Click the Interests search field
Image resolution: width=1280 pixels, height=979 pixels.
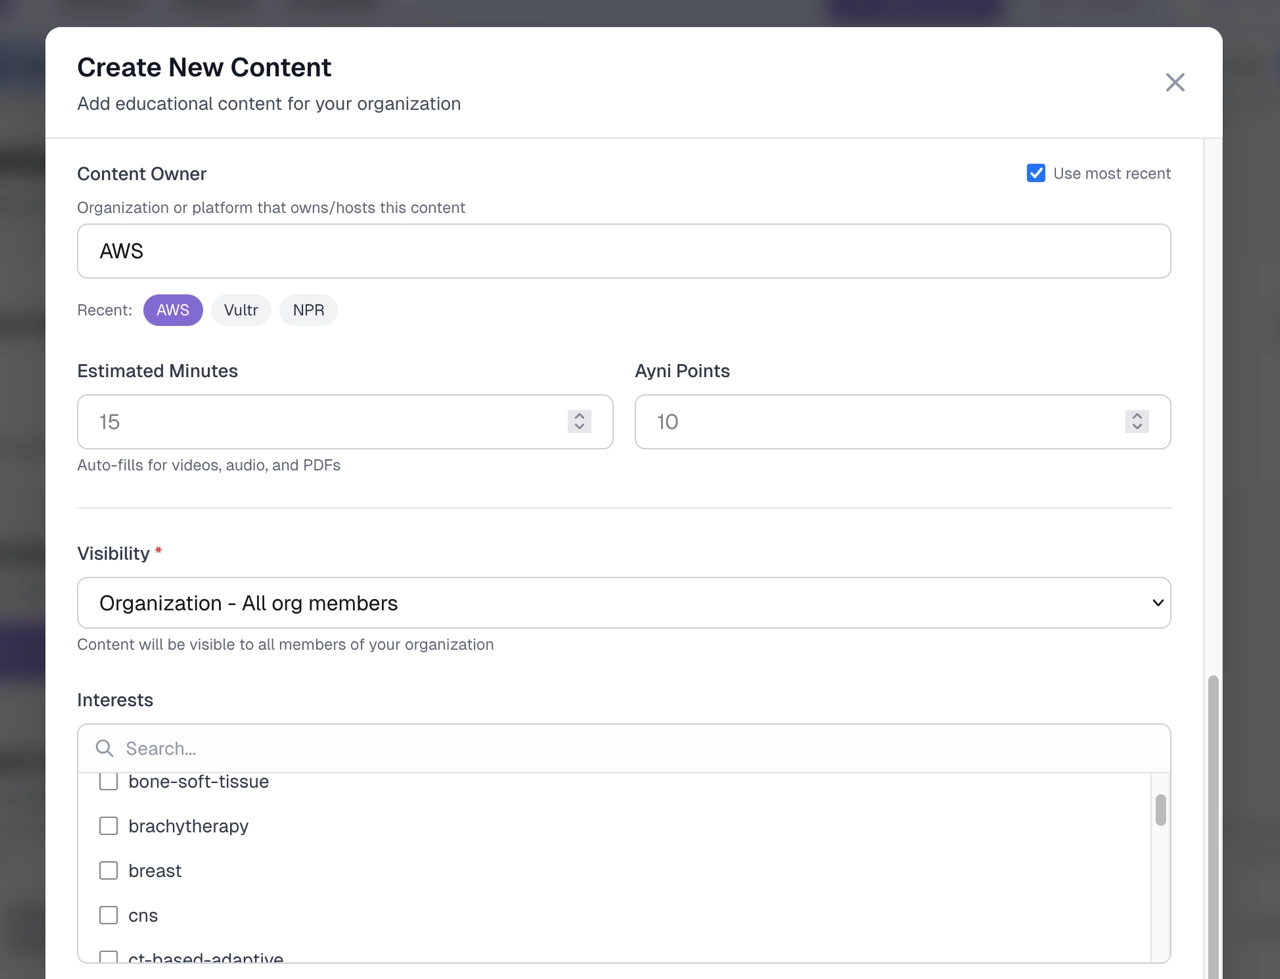tap(640, 749)
